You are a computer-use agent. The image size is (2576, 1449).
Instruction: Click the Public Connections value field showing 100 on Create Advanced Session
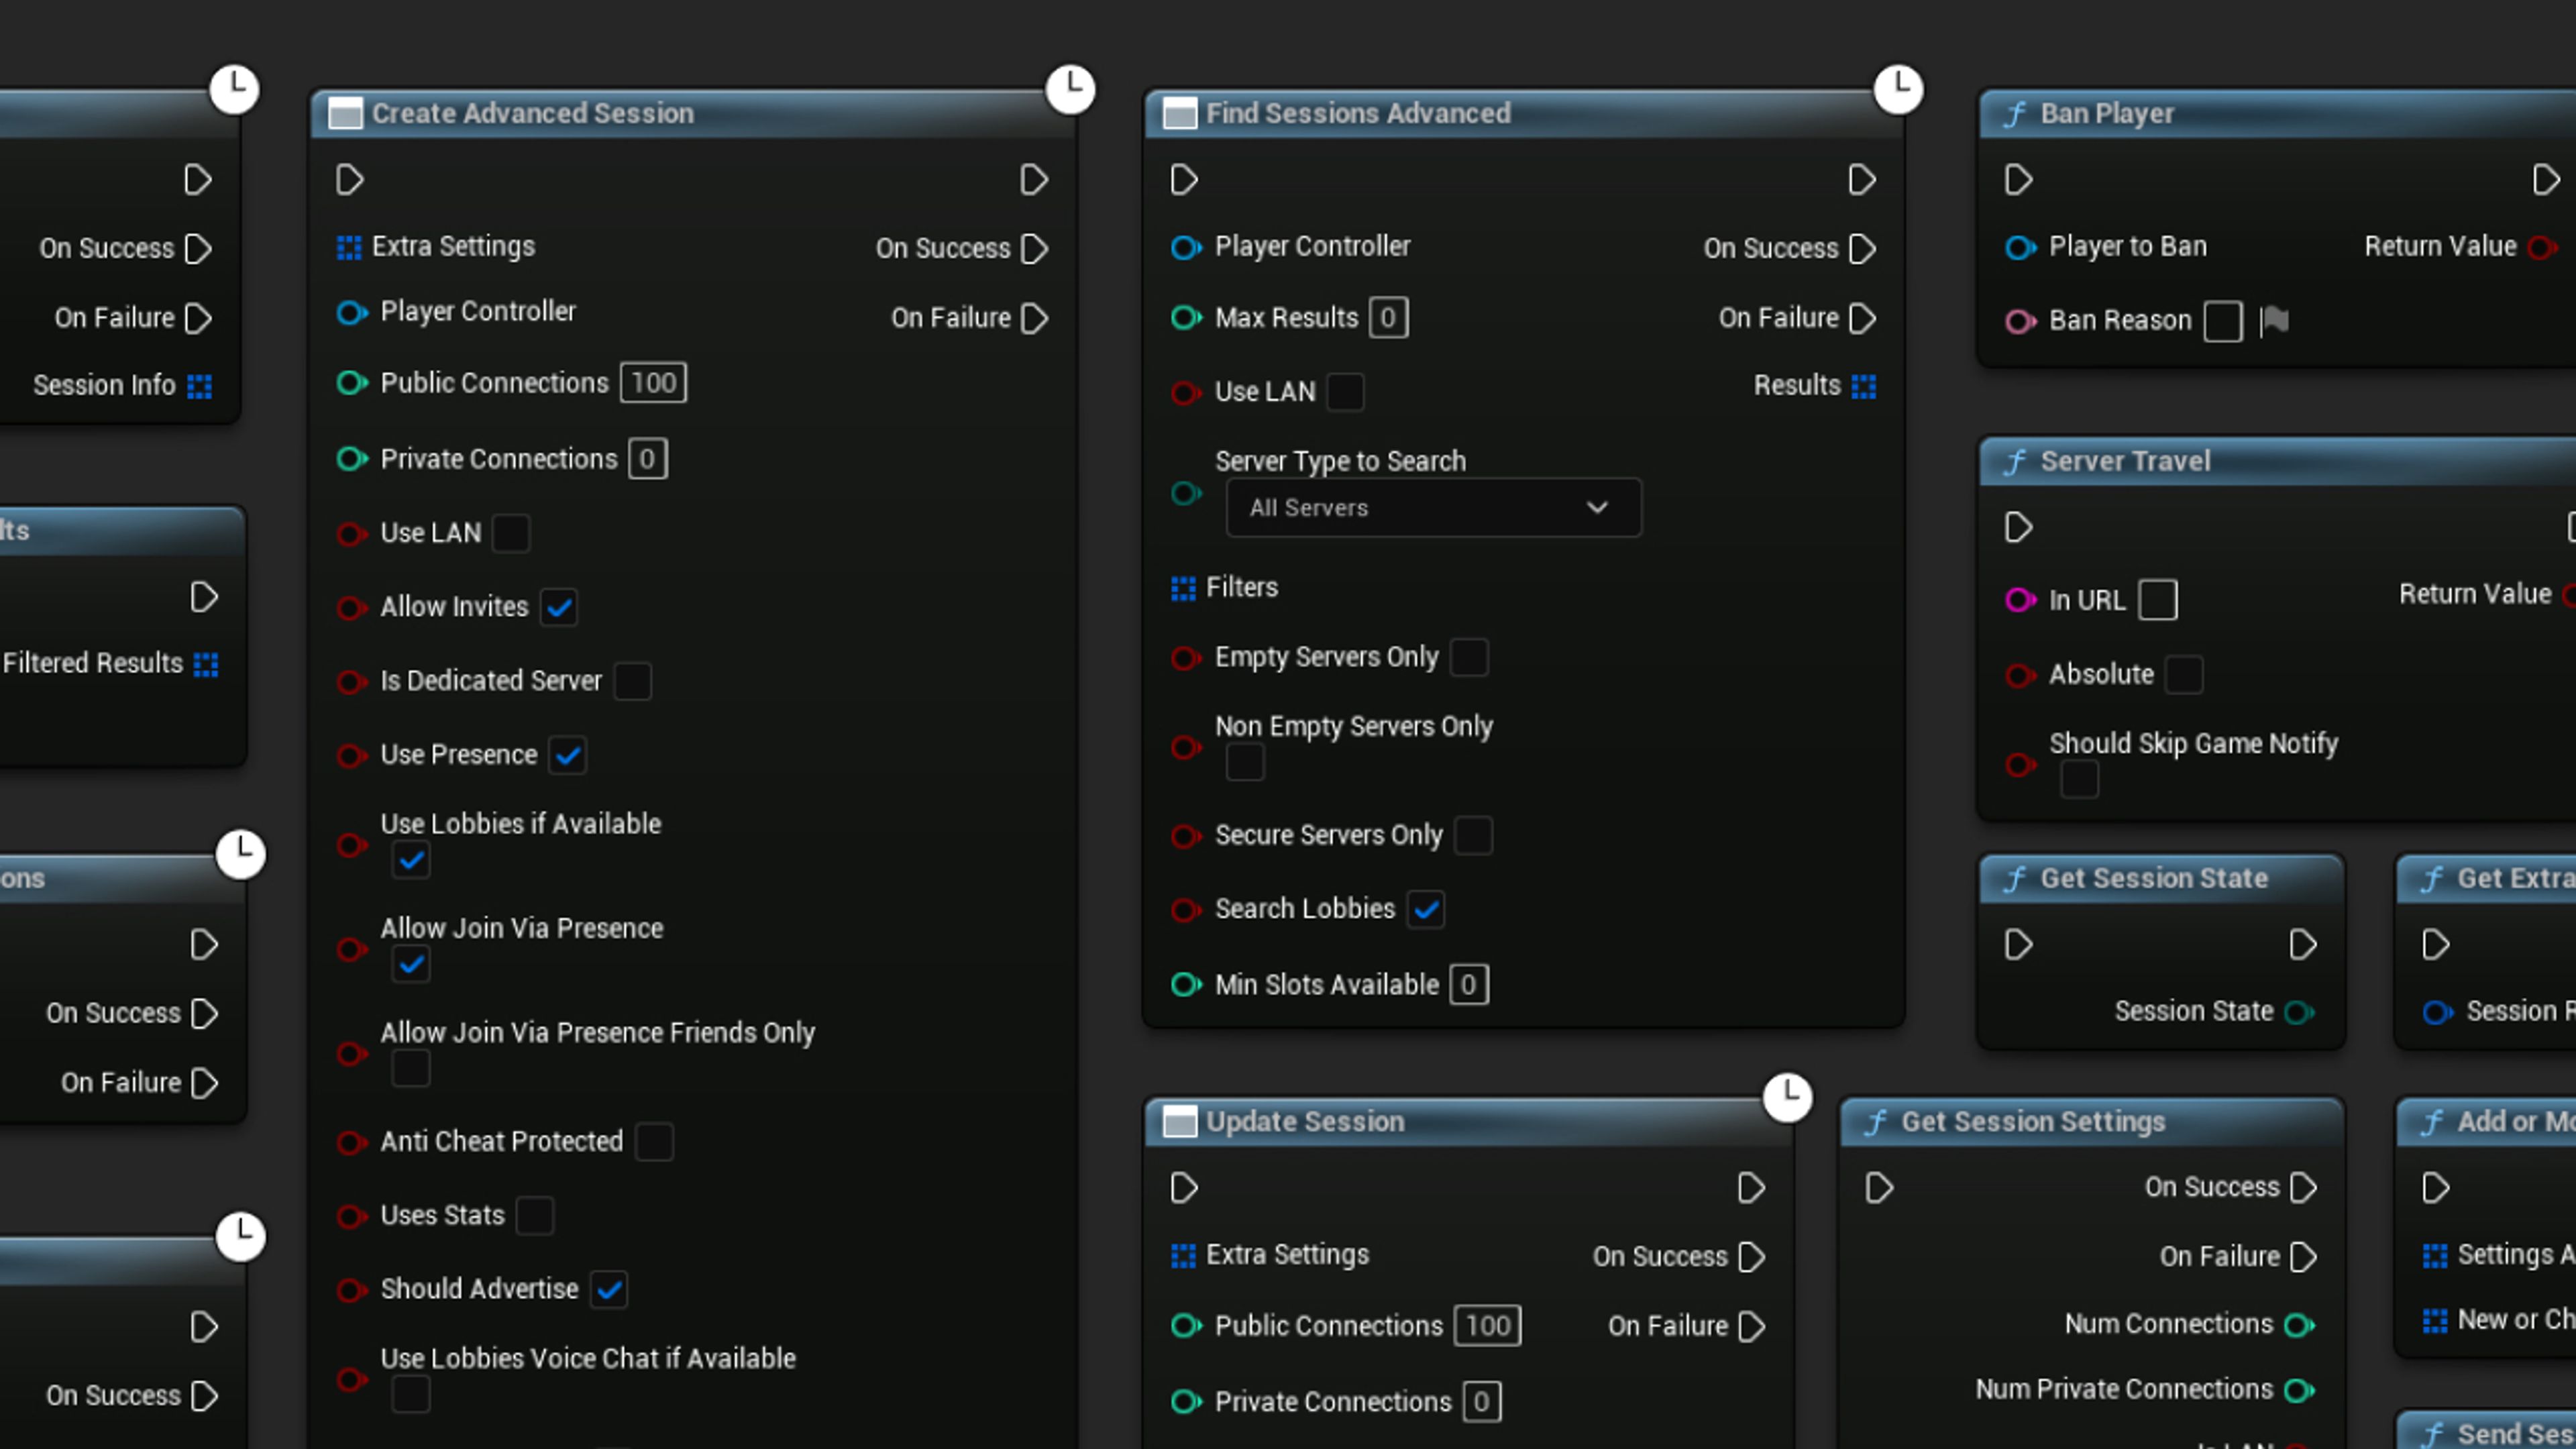coord(653,383)
